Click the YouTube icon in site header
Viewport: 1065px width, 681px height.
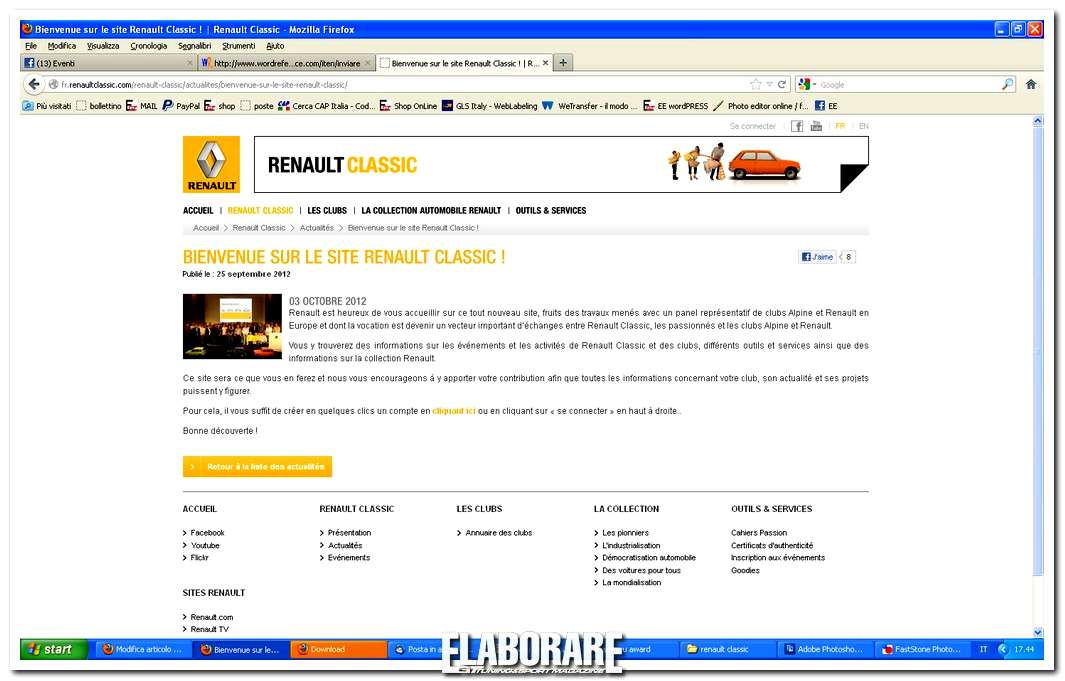[x=816, y=126]
